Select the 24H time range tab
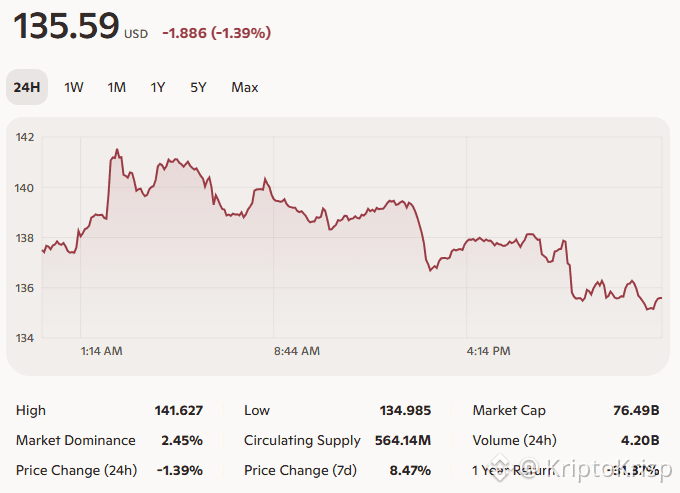This screenshot has width=680, height=493. (x=27, y=87)
